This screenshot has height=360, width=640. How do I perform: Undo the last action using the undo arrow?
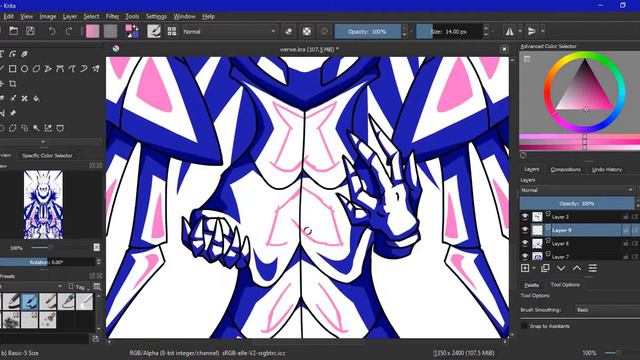coord(52,31)
